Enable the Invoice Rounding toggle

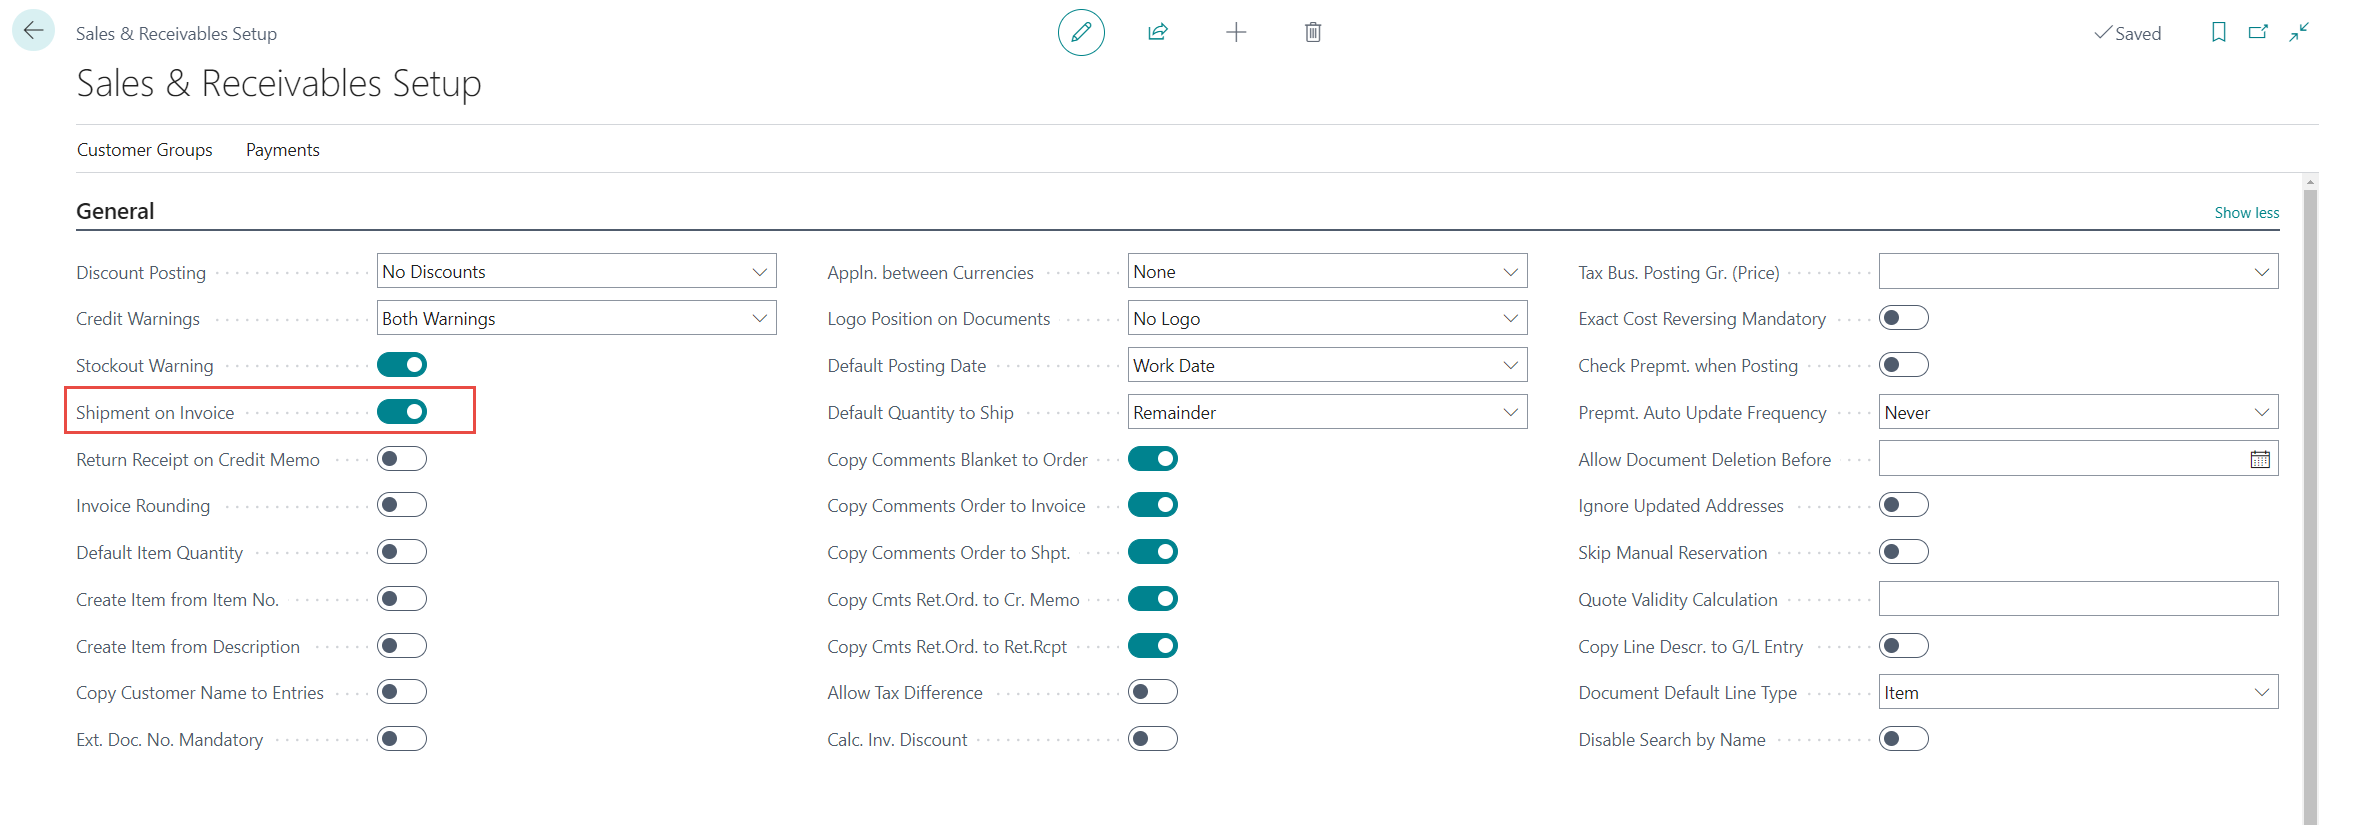point(402,506)
